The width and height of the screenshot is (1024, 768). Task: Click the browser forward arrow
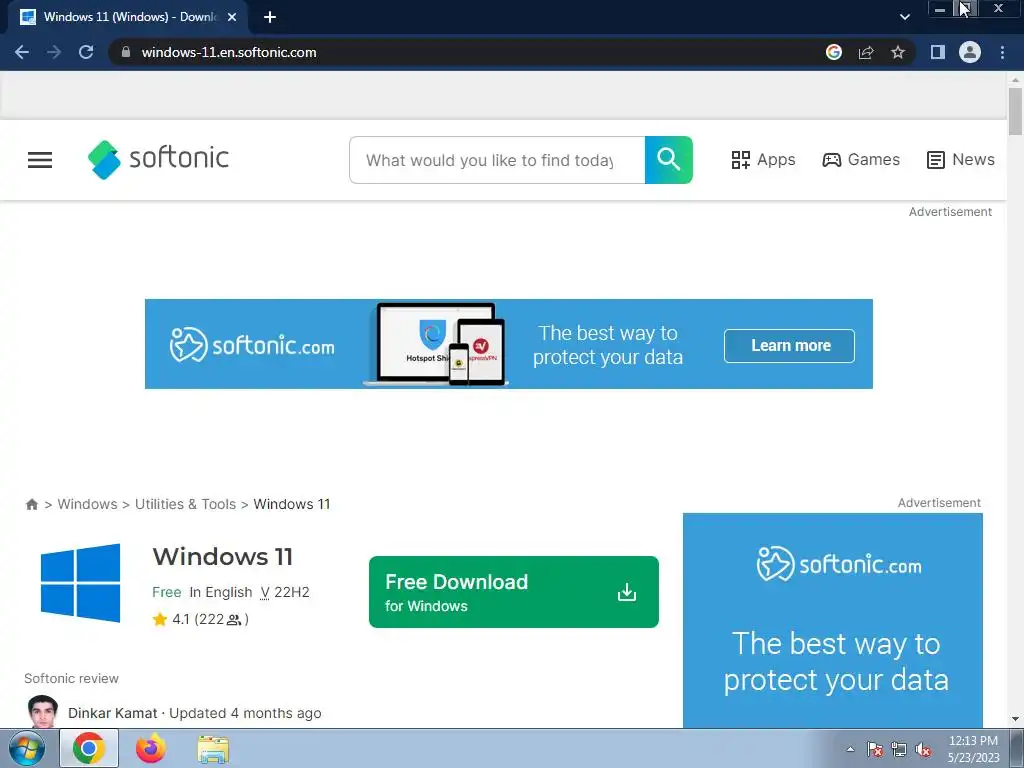(54, 52)
